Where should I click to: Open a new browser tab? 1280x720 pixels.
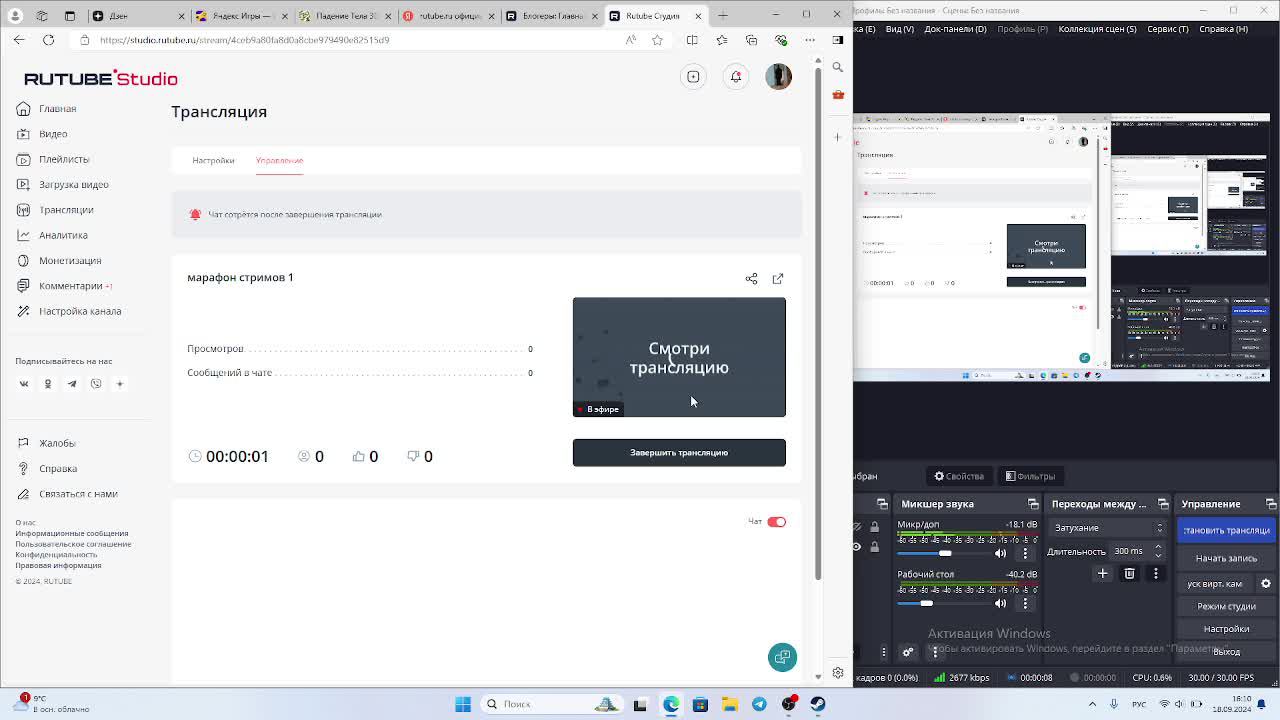725,16
